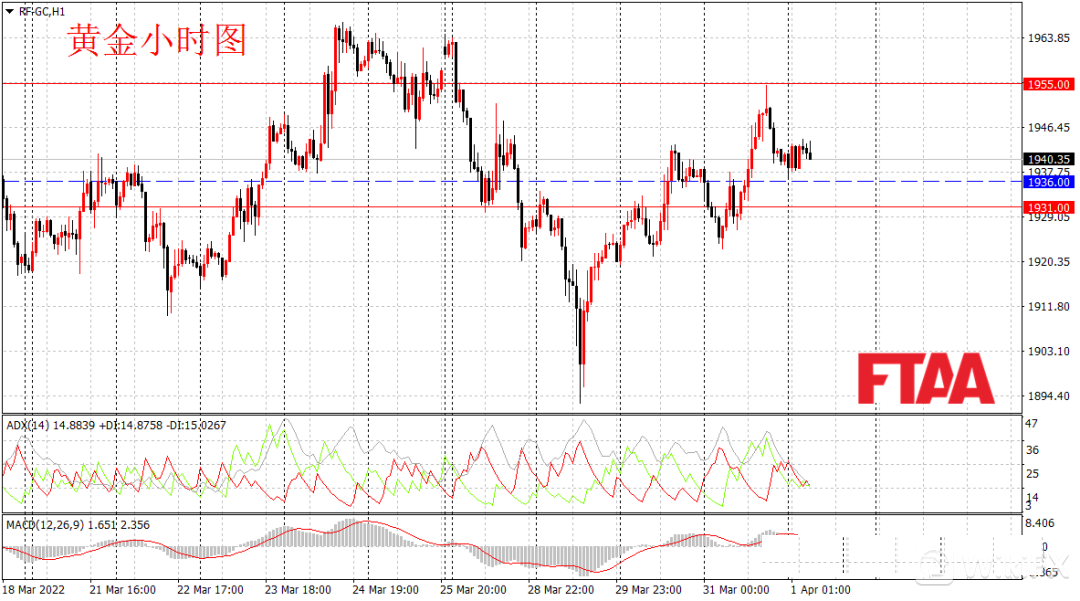Click the red 黄金小时图 chart title
The image size is (1080, 601).
pos(156,41)
